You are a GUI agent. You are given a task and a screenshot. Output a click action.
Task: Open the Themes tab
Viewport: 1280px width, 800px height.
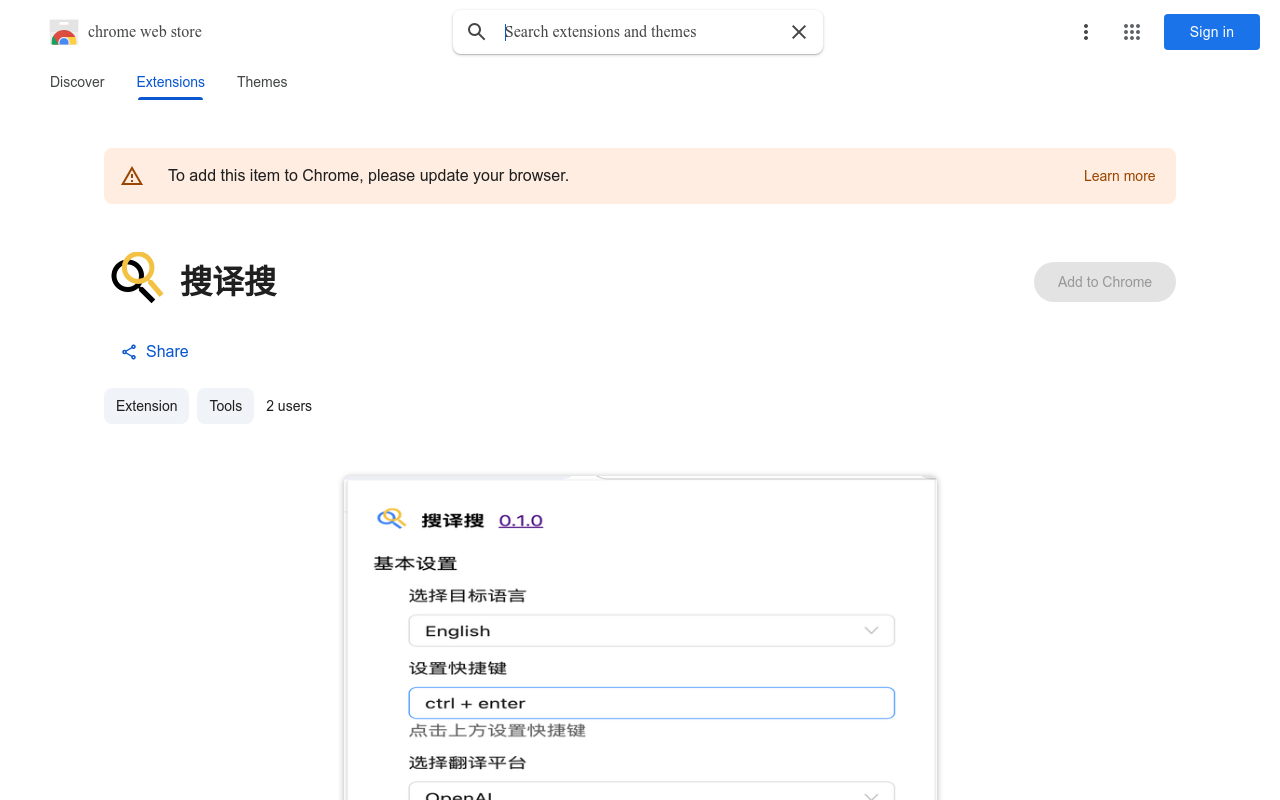pyautogui.click(x=262, y=82)
